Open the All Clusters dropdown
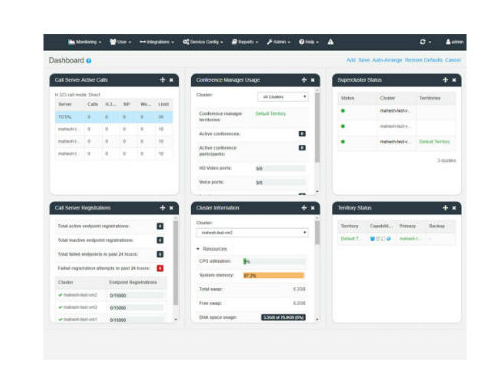This screenshot has height=376, width=501. [283, 97]
